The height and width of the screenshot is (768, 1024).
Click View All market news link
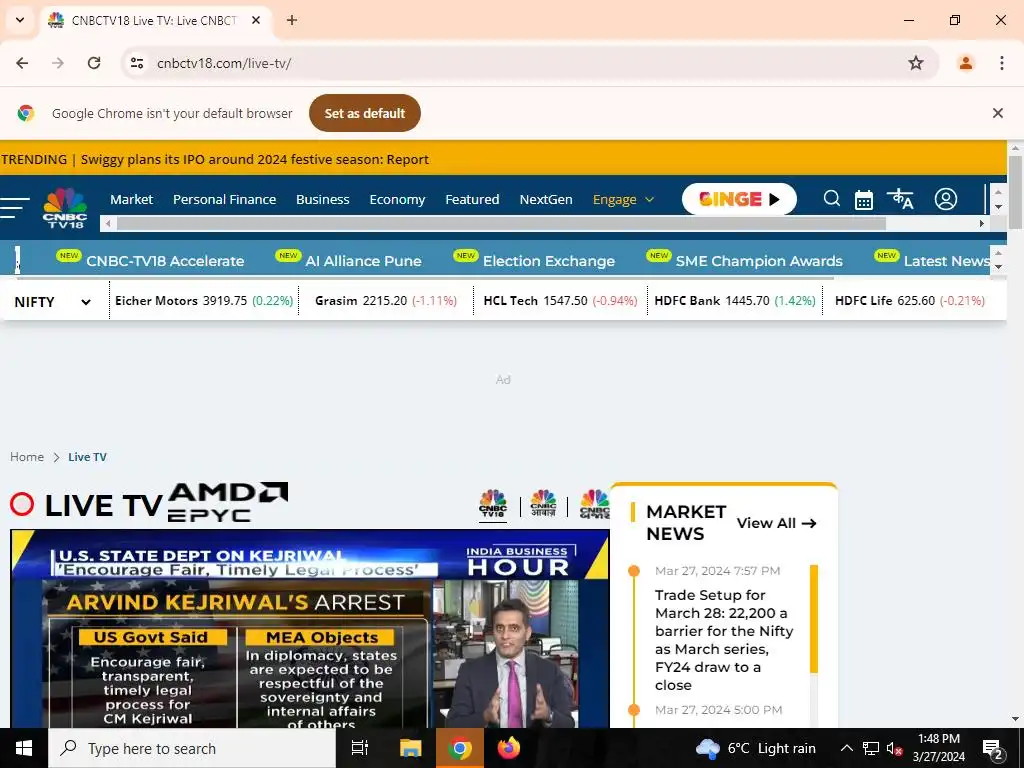pos(776,523)
